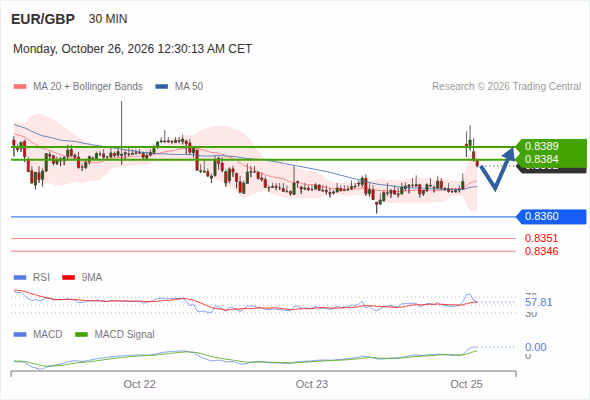Click the MA 50 legend color swatch
590x400 pixels.
point(162,87)
